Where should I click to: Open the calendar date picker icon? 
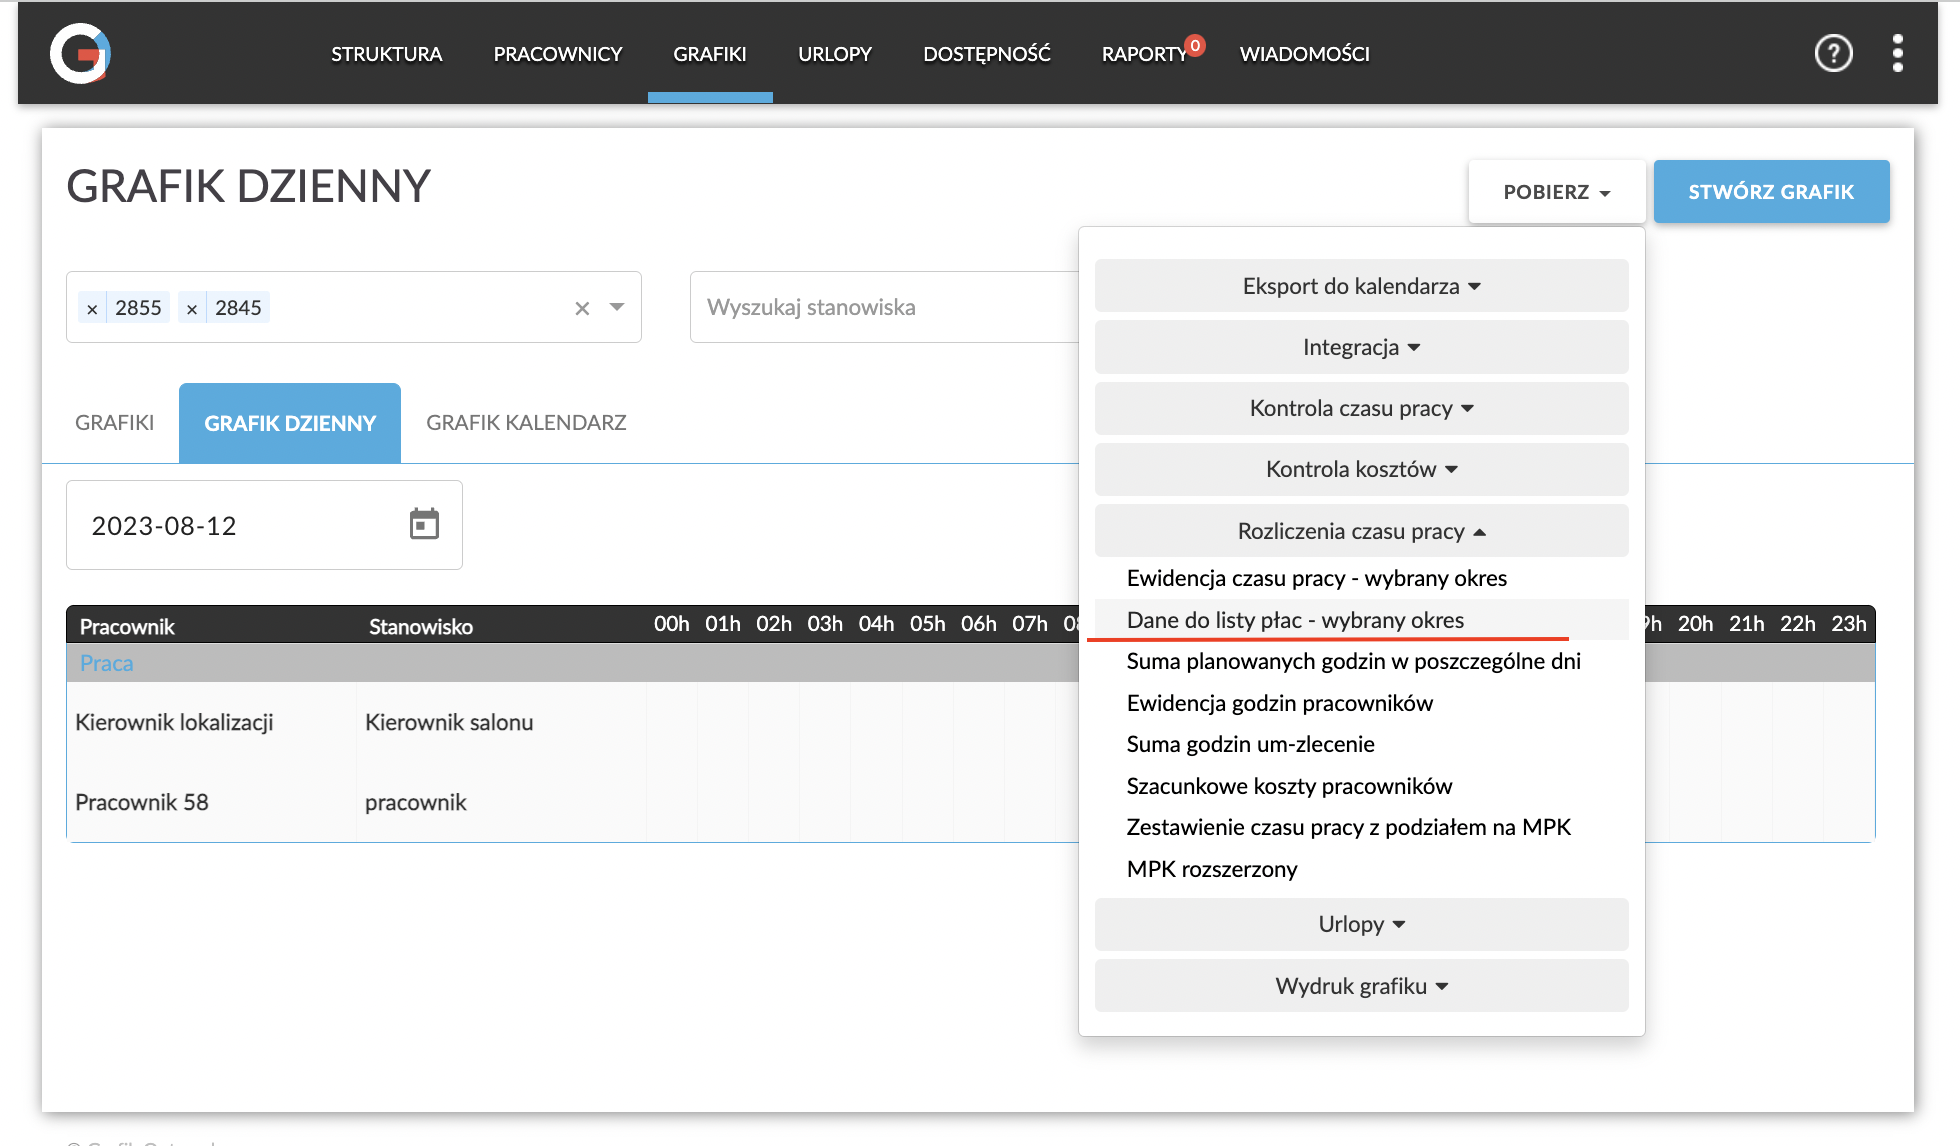click(424, 524)
